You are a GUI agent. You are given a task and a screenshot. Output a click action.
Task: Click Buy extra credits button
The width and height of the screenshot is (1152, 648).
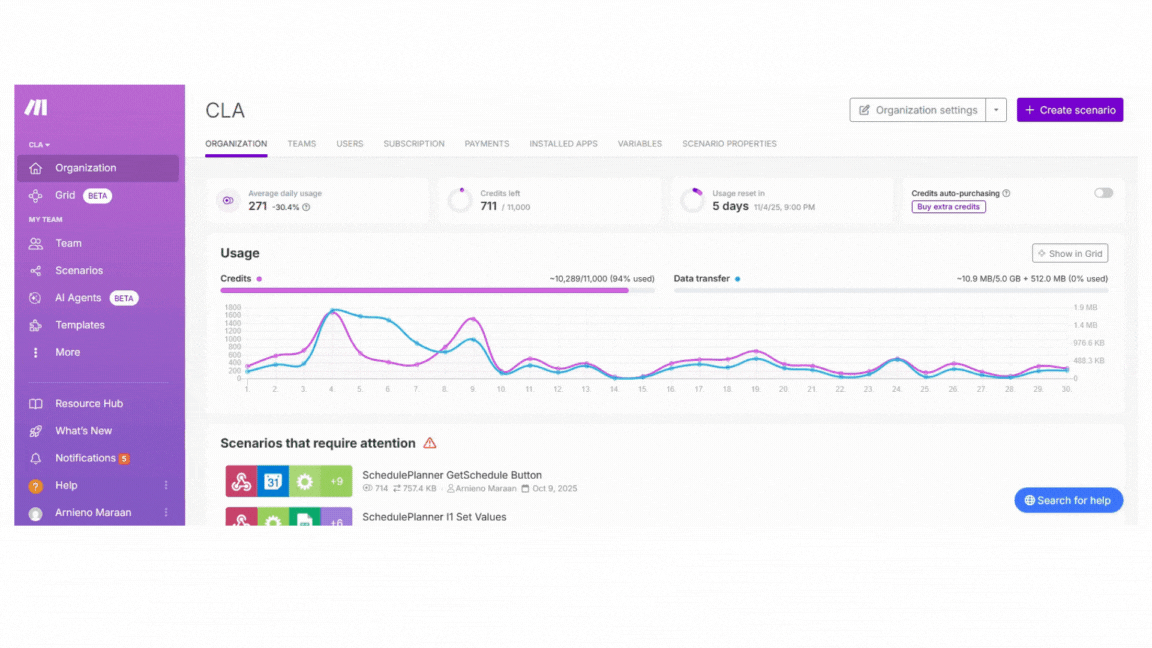[x=948, y=207]
